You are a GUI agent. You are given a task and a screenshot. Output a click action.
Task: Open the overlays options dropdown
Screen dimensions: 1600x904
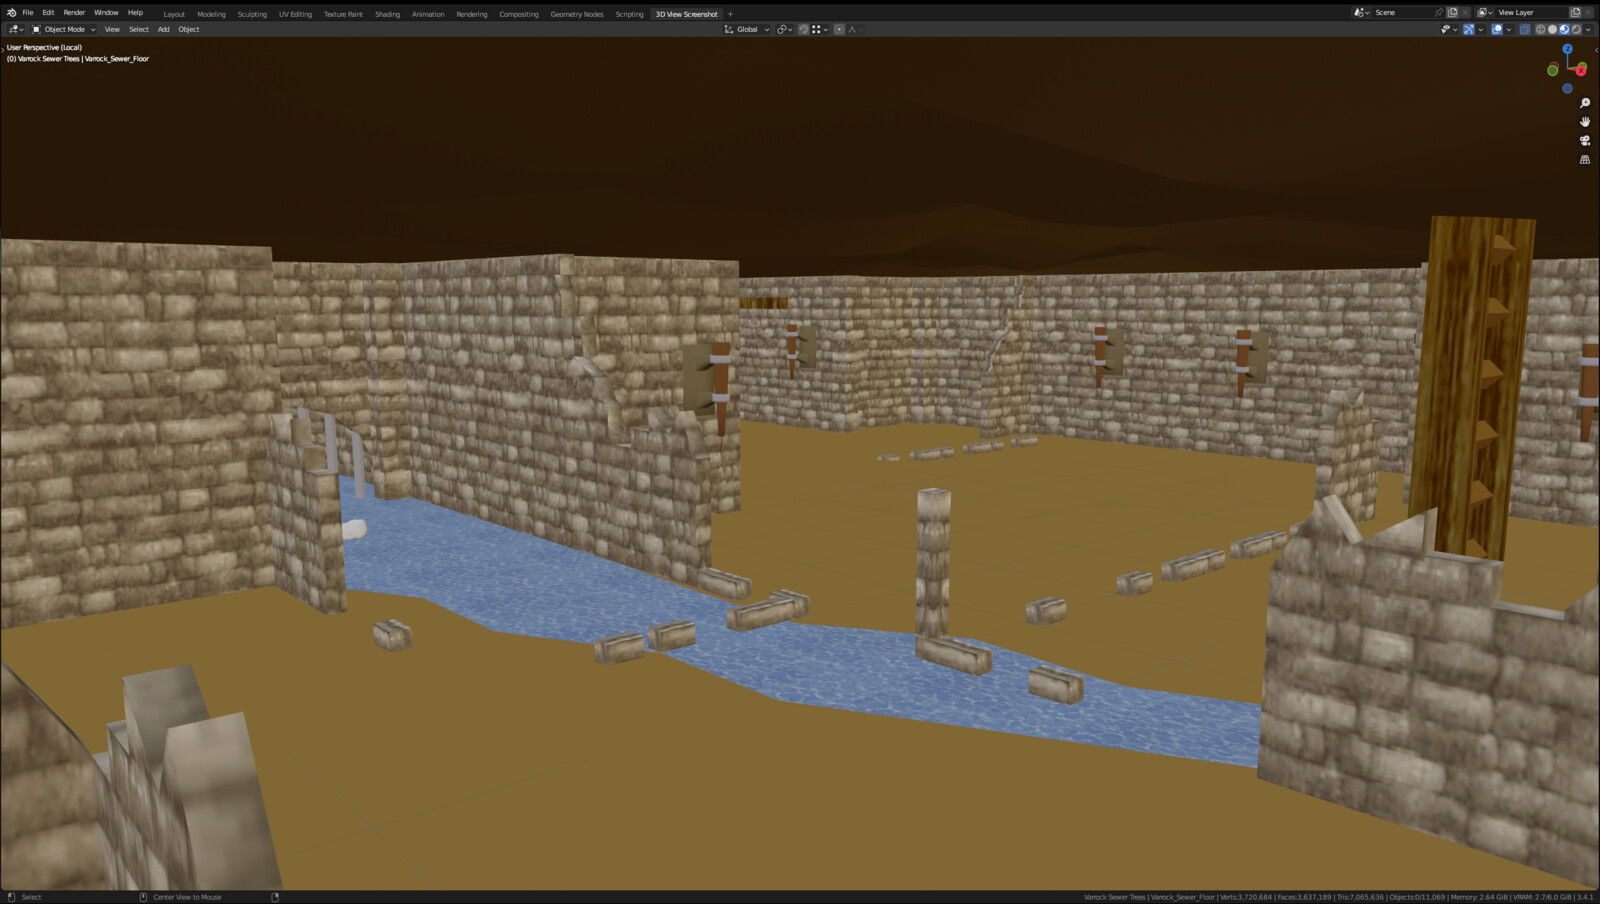pos(1509,29)
